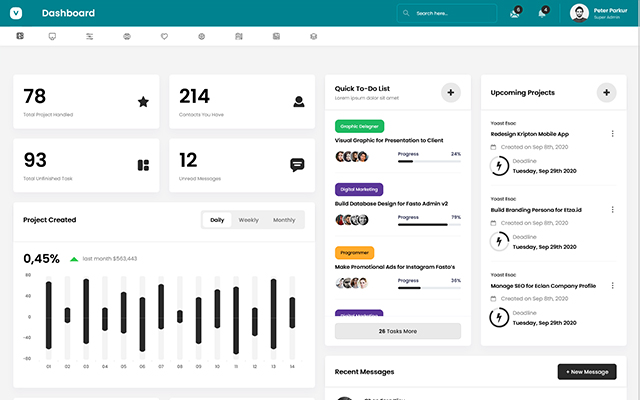Click the + New Message button
Viewport: 640px width, 400px height.
[x=586, y=372]
